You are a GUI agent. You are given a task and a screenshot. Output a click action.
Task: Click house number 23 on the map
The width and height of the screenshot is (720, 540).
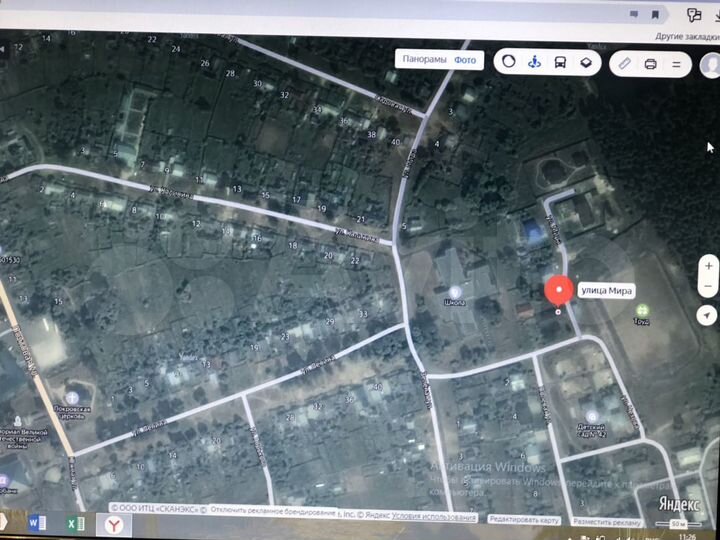[x=285, y=337]
